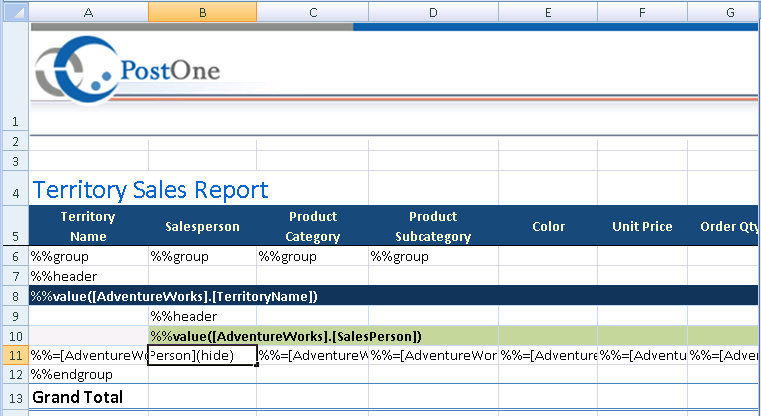This screenshot has width=761, height=416.
Task: Select %%group cell in column B
Action: [202, 256]
